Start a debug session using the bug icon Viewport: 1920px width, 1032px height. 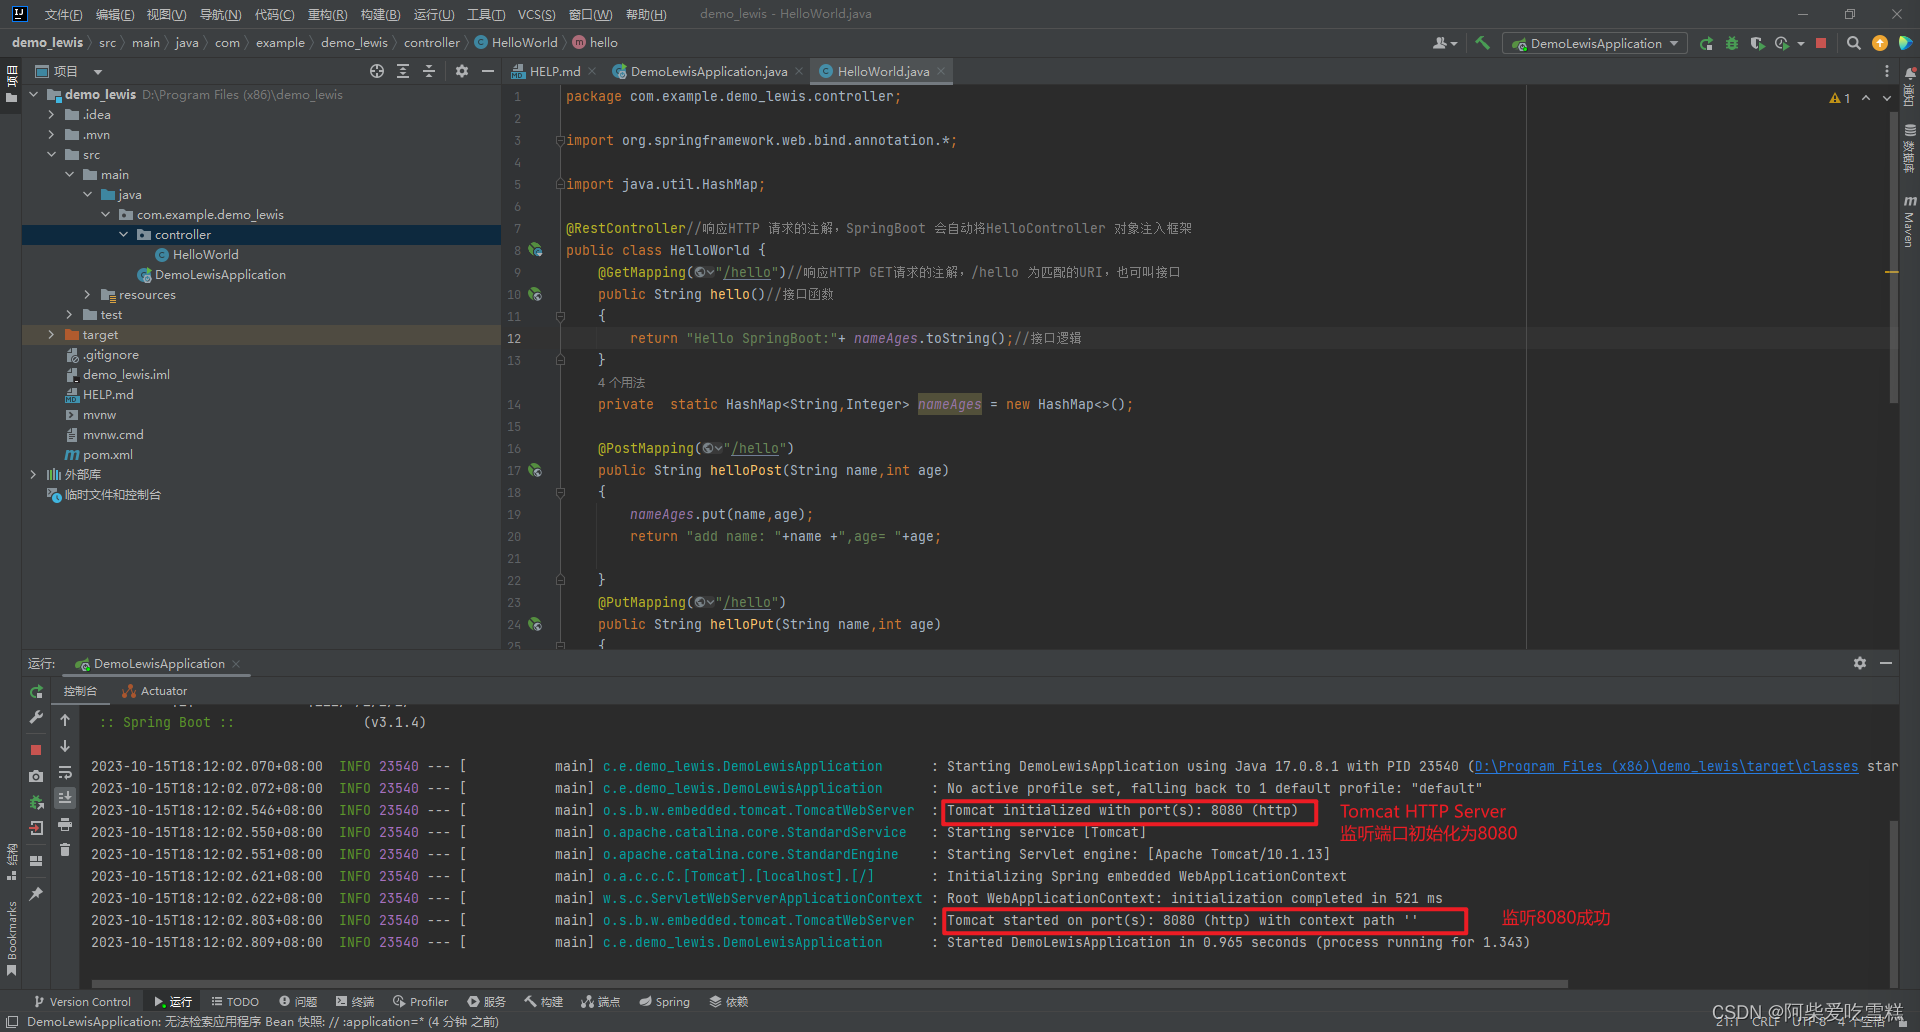[1732, 43]
